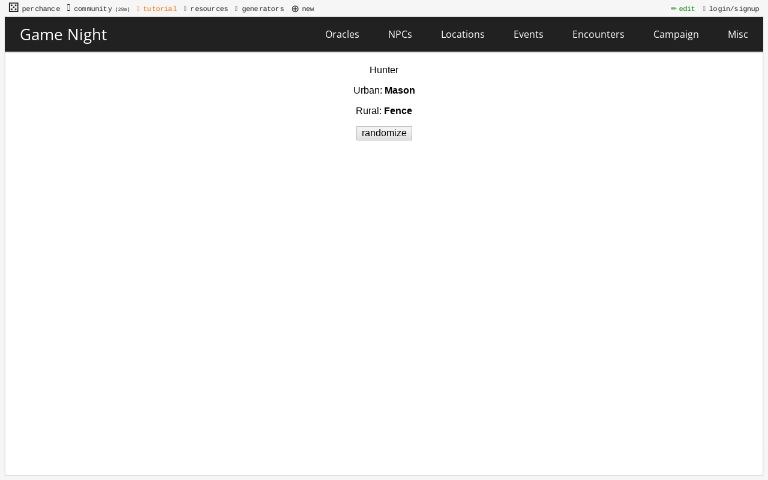Open the Locations menu

pos(462,34)
